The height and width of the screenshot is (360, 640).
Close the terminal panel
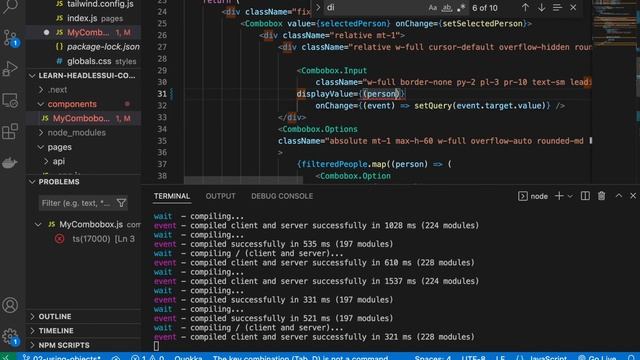pos(633,196)
